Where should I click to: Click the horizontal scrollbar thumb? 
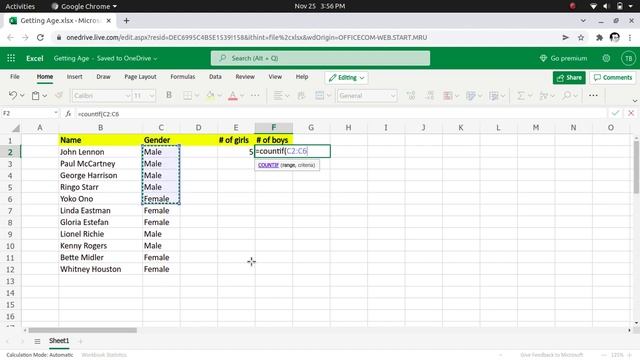[82, 330]
